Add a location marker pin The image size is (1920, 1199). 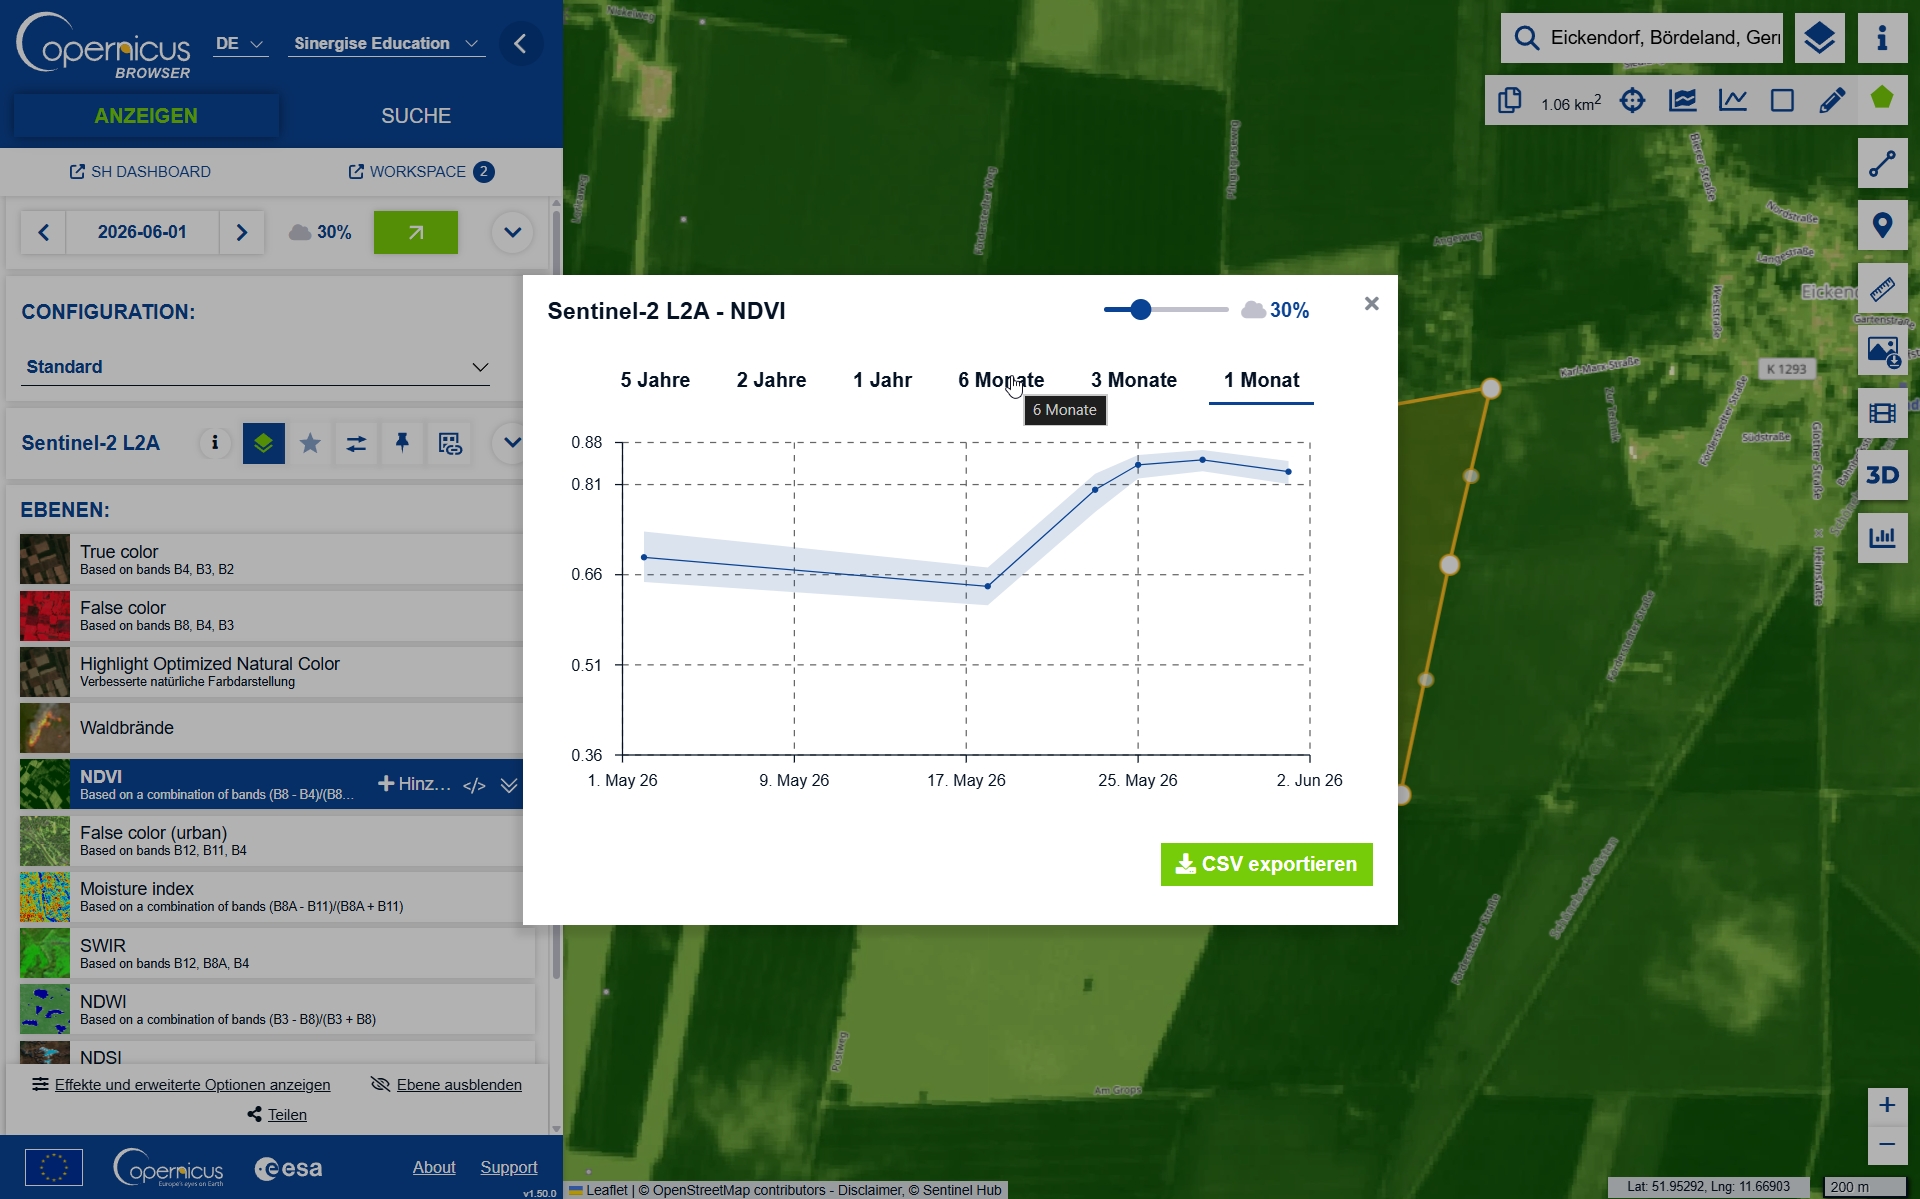pos(1882,225)
